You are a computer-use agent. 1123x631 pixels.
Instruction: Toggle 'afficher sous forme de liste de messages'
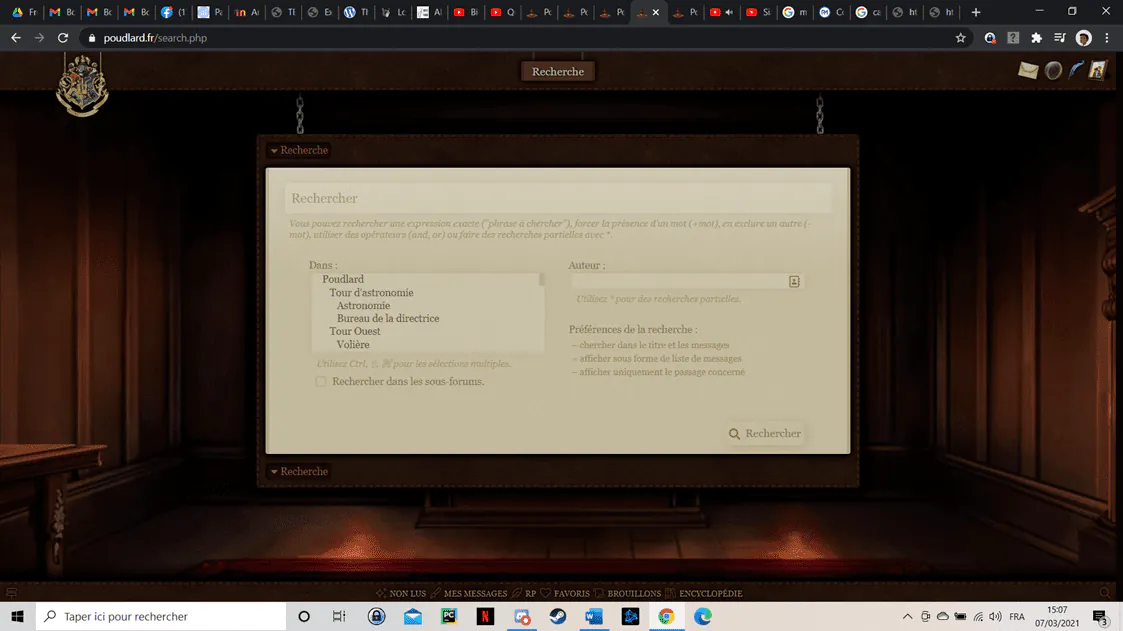point(660,359)
